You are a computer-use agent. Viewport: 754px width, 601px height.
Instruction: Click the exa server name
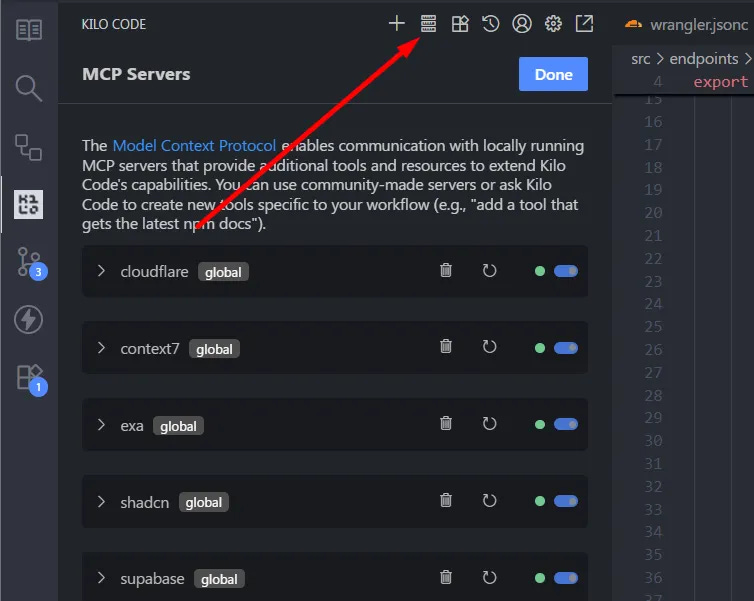132,426
